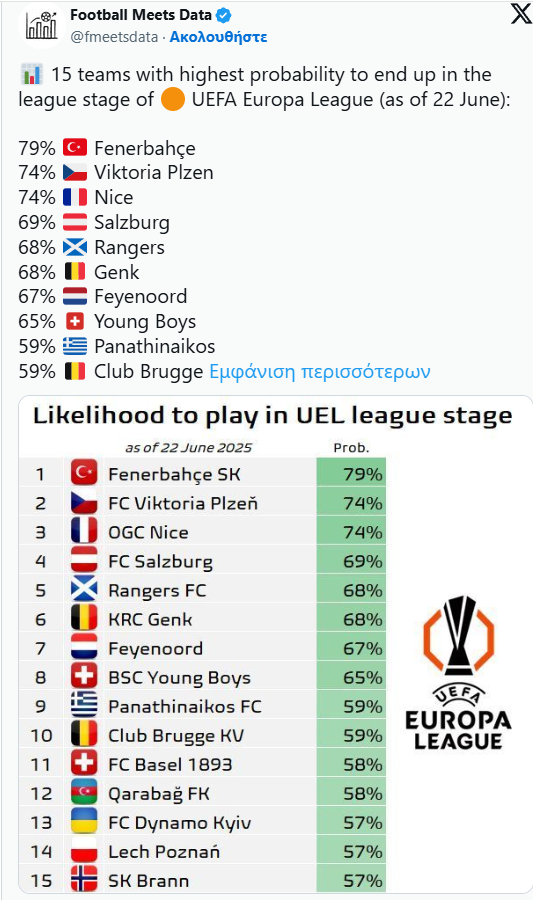Click the Prob. column header
This screenshot has width=533, height=900.
point(351,448)
